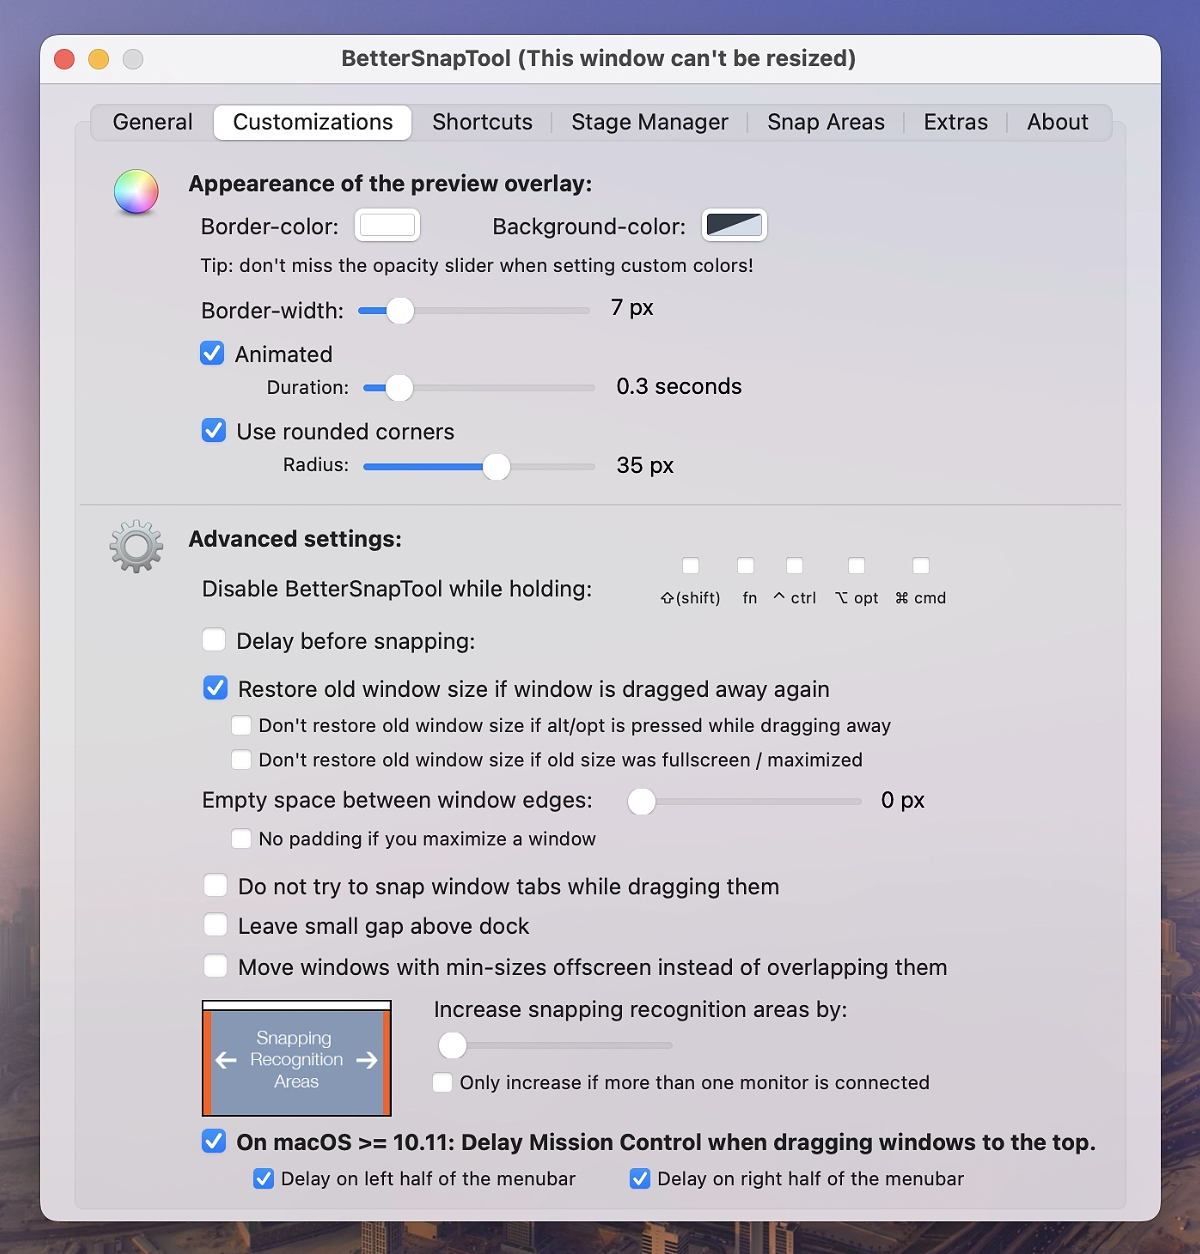The width and height of the screenshot is (1200, 1254).
Task: Click the "Appearance of the preview overlay:" heading
Action: [390, 184]
